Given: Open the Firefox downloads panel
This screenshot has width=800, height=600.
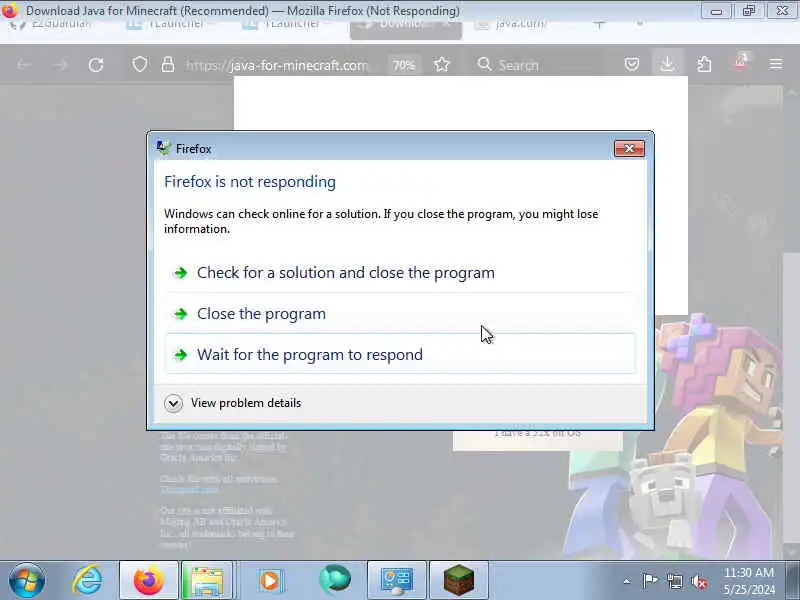Looking at the screenshot, I should (667, 64).
